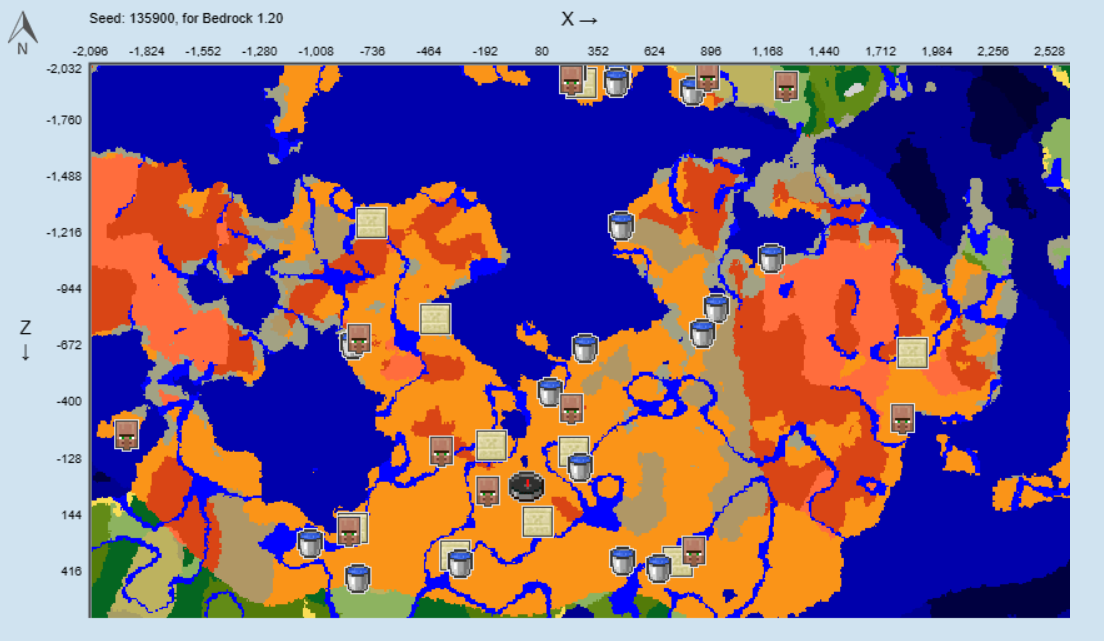Select the lone map-scroll marker in the northwest desert
Viewport: 1104px width, 641px height.
click(x=371, y=222)
